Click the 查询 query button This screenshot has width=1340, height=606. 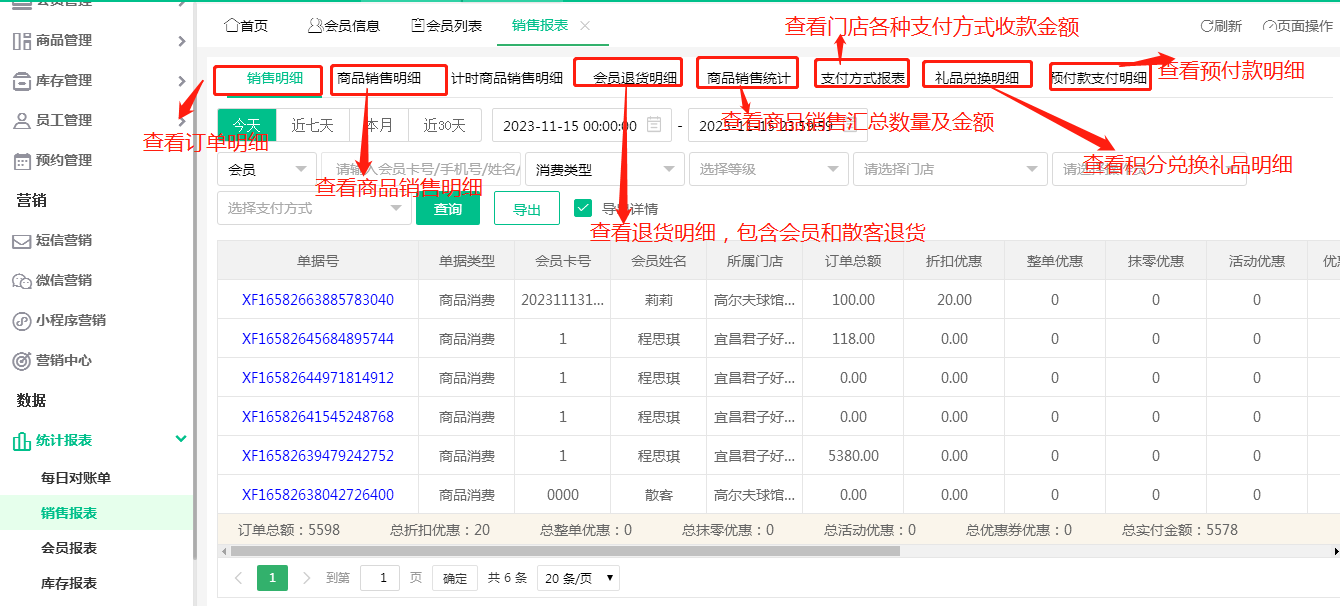point(447,208)
